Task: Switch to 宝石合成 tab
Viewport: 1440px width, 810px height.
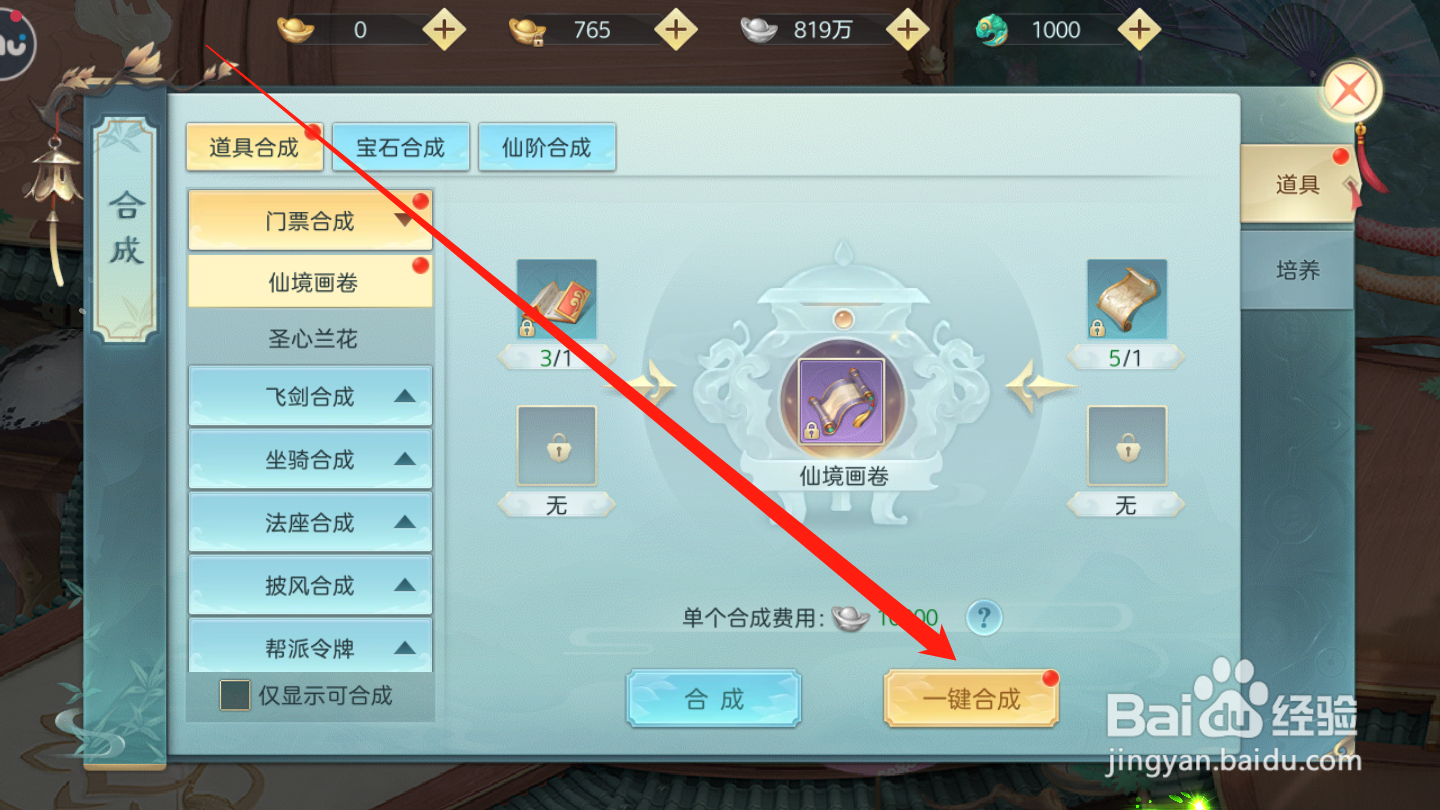Action: click(x=400, y=148)
